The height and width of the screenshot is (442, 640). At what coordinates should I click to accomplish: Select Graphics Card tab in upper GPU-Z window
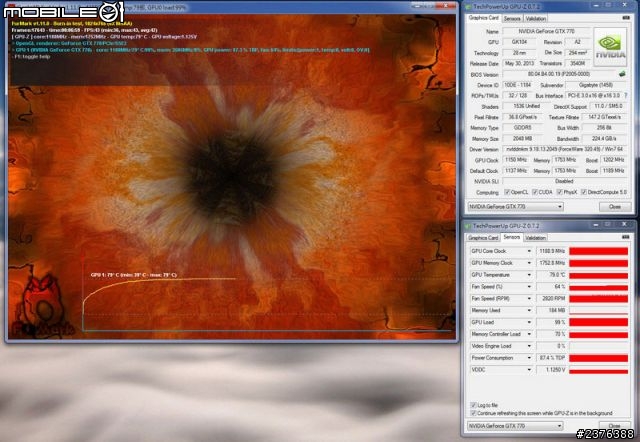[484, 18]
